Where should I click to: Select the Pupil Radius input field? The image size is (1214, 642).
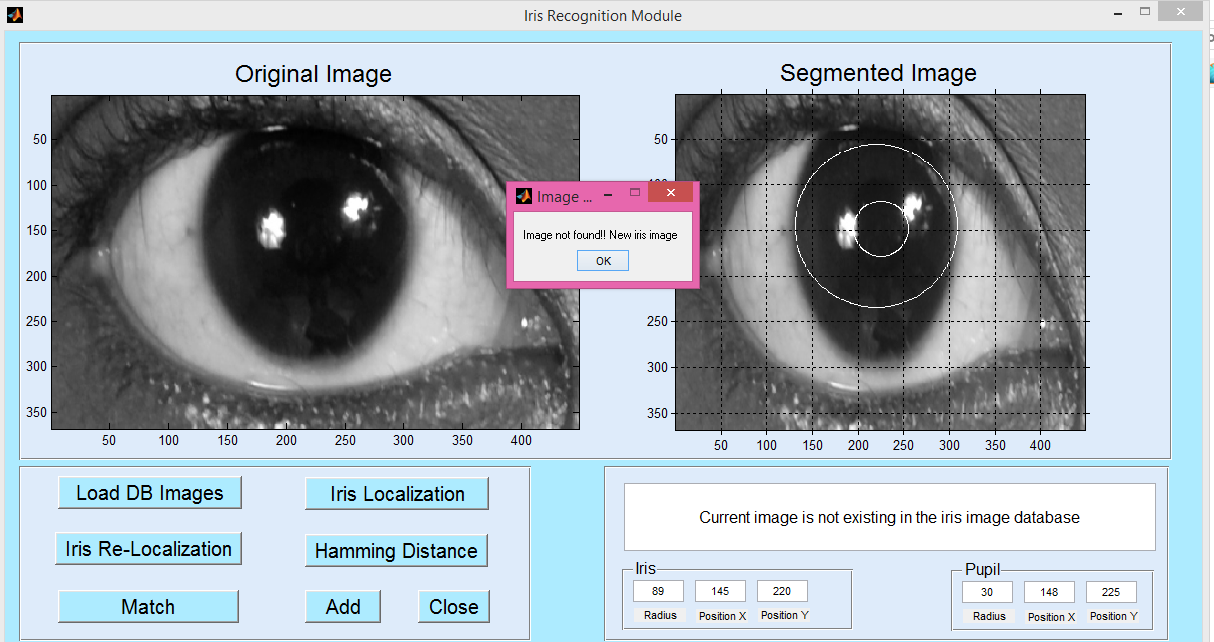click(x=987, y=592)
